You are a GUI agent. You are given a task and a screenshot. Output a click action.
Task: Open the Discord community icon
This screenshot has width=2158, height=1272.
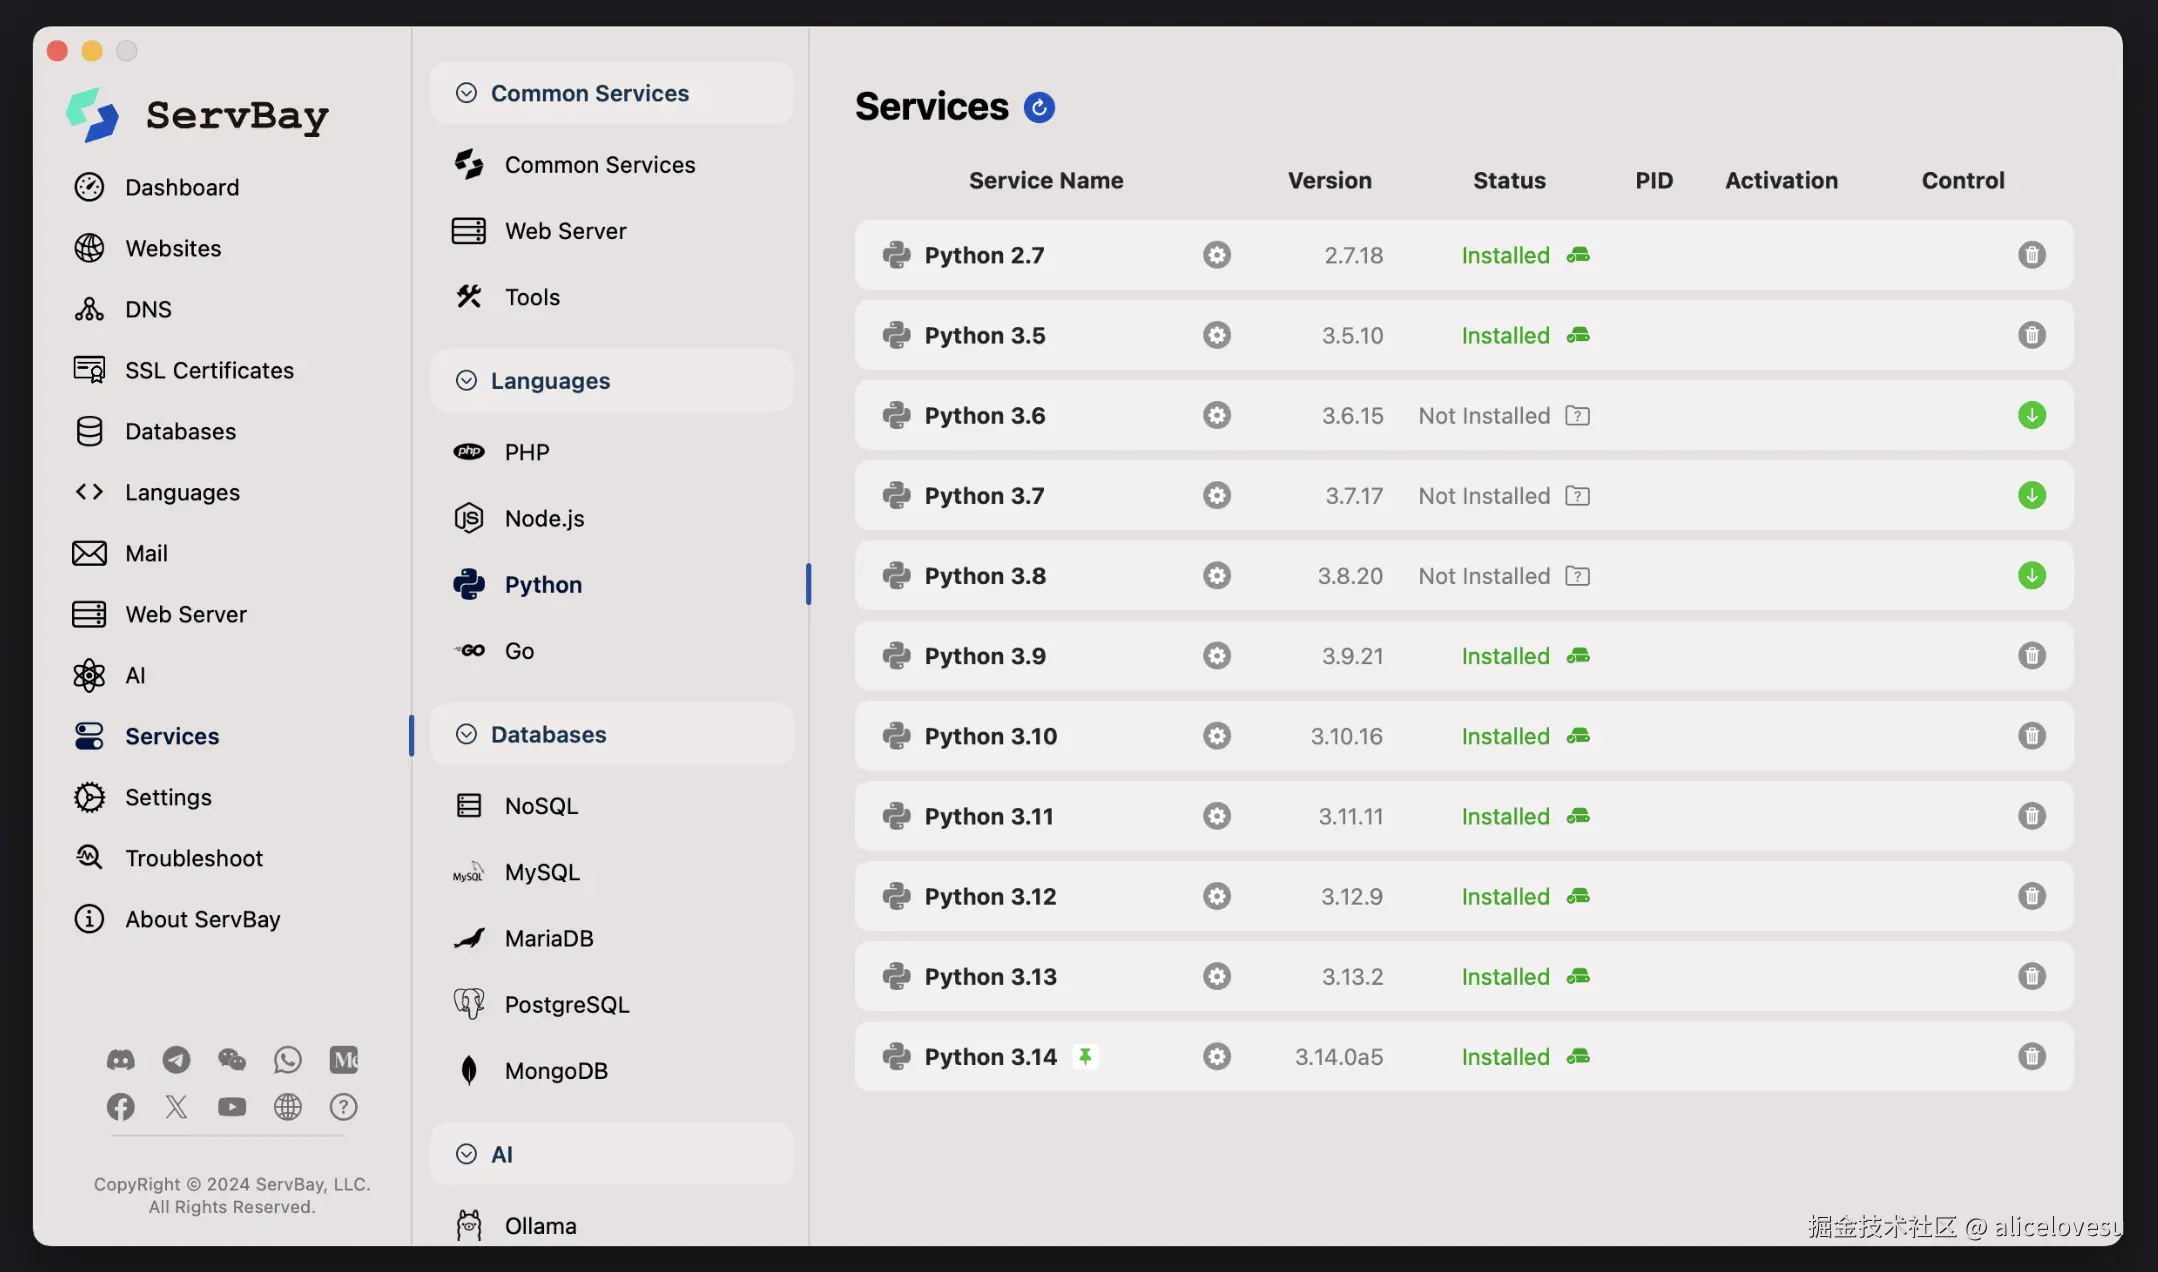coord(121,1059)
